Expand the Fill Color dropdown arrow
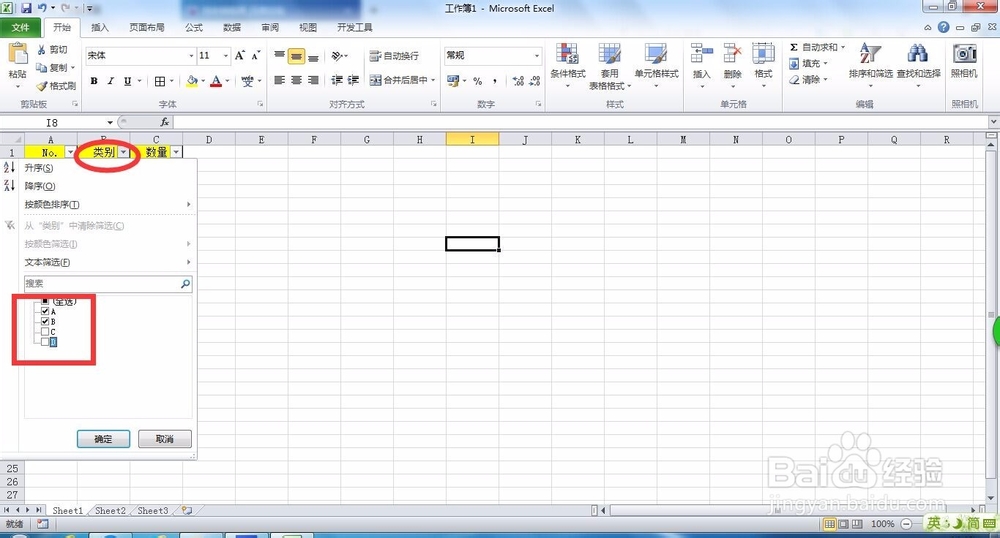1000x538 pixels. coord(203,81)
